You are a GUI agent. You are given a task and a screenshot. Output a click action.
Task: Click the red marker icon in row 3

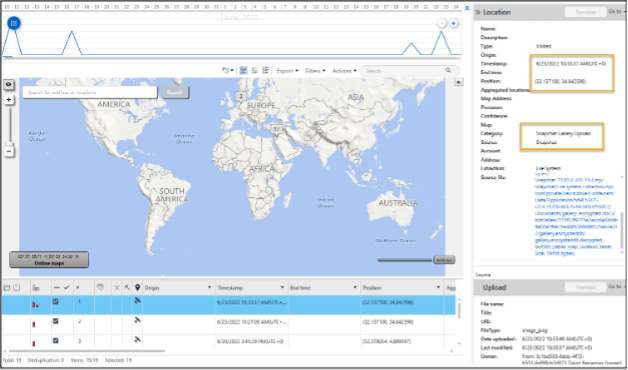click(x=34, y=344)
